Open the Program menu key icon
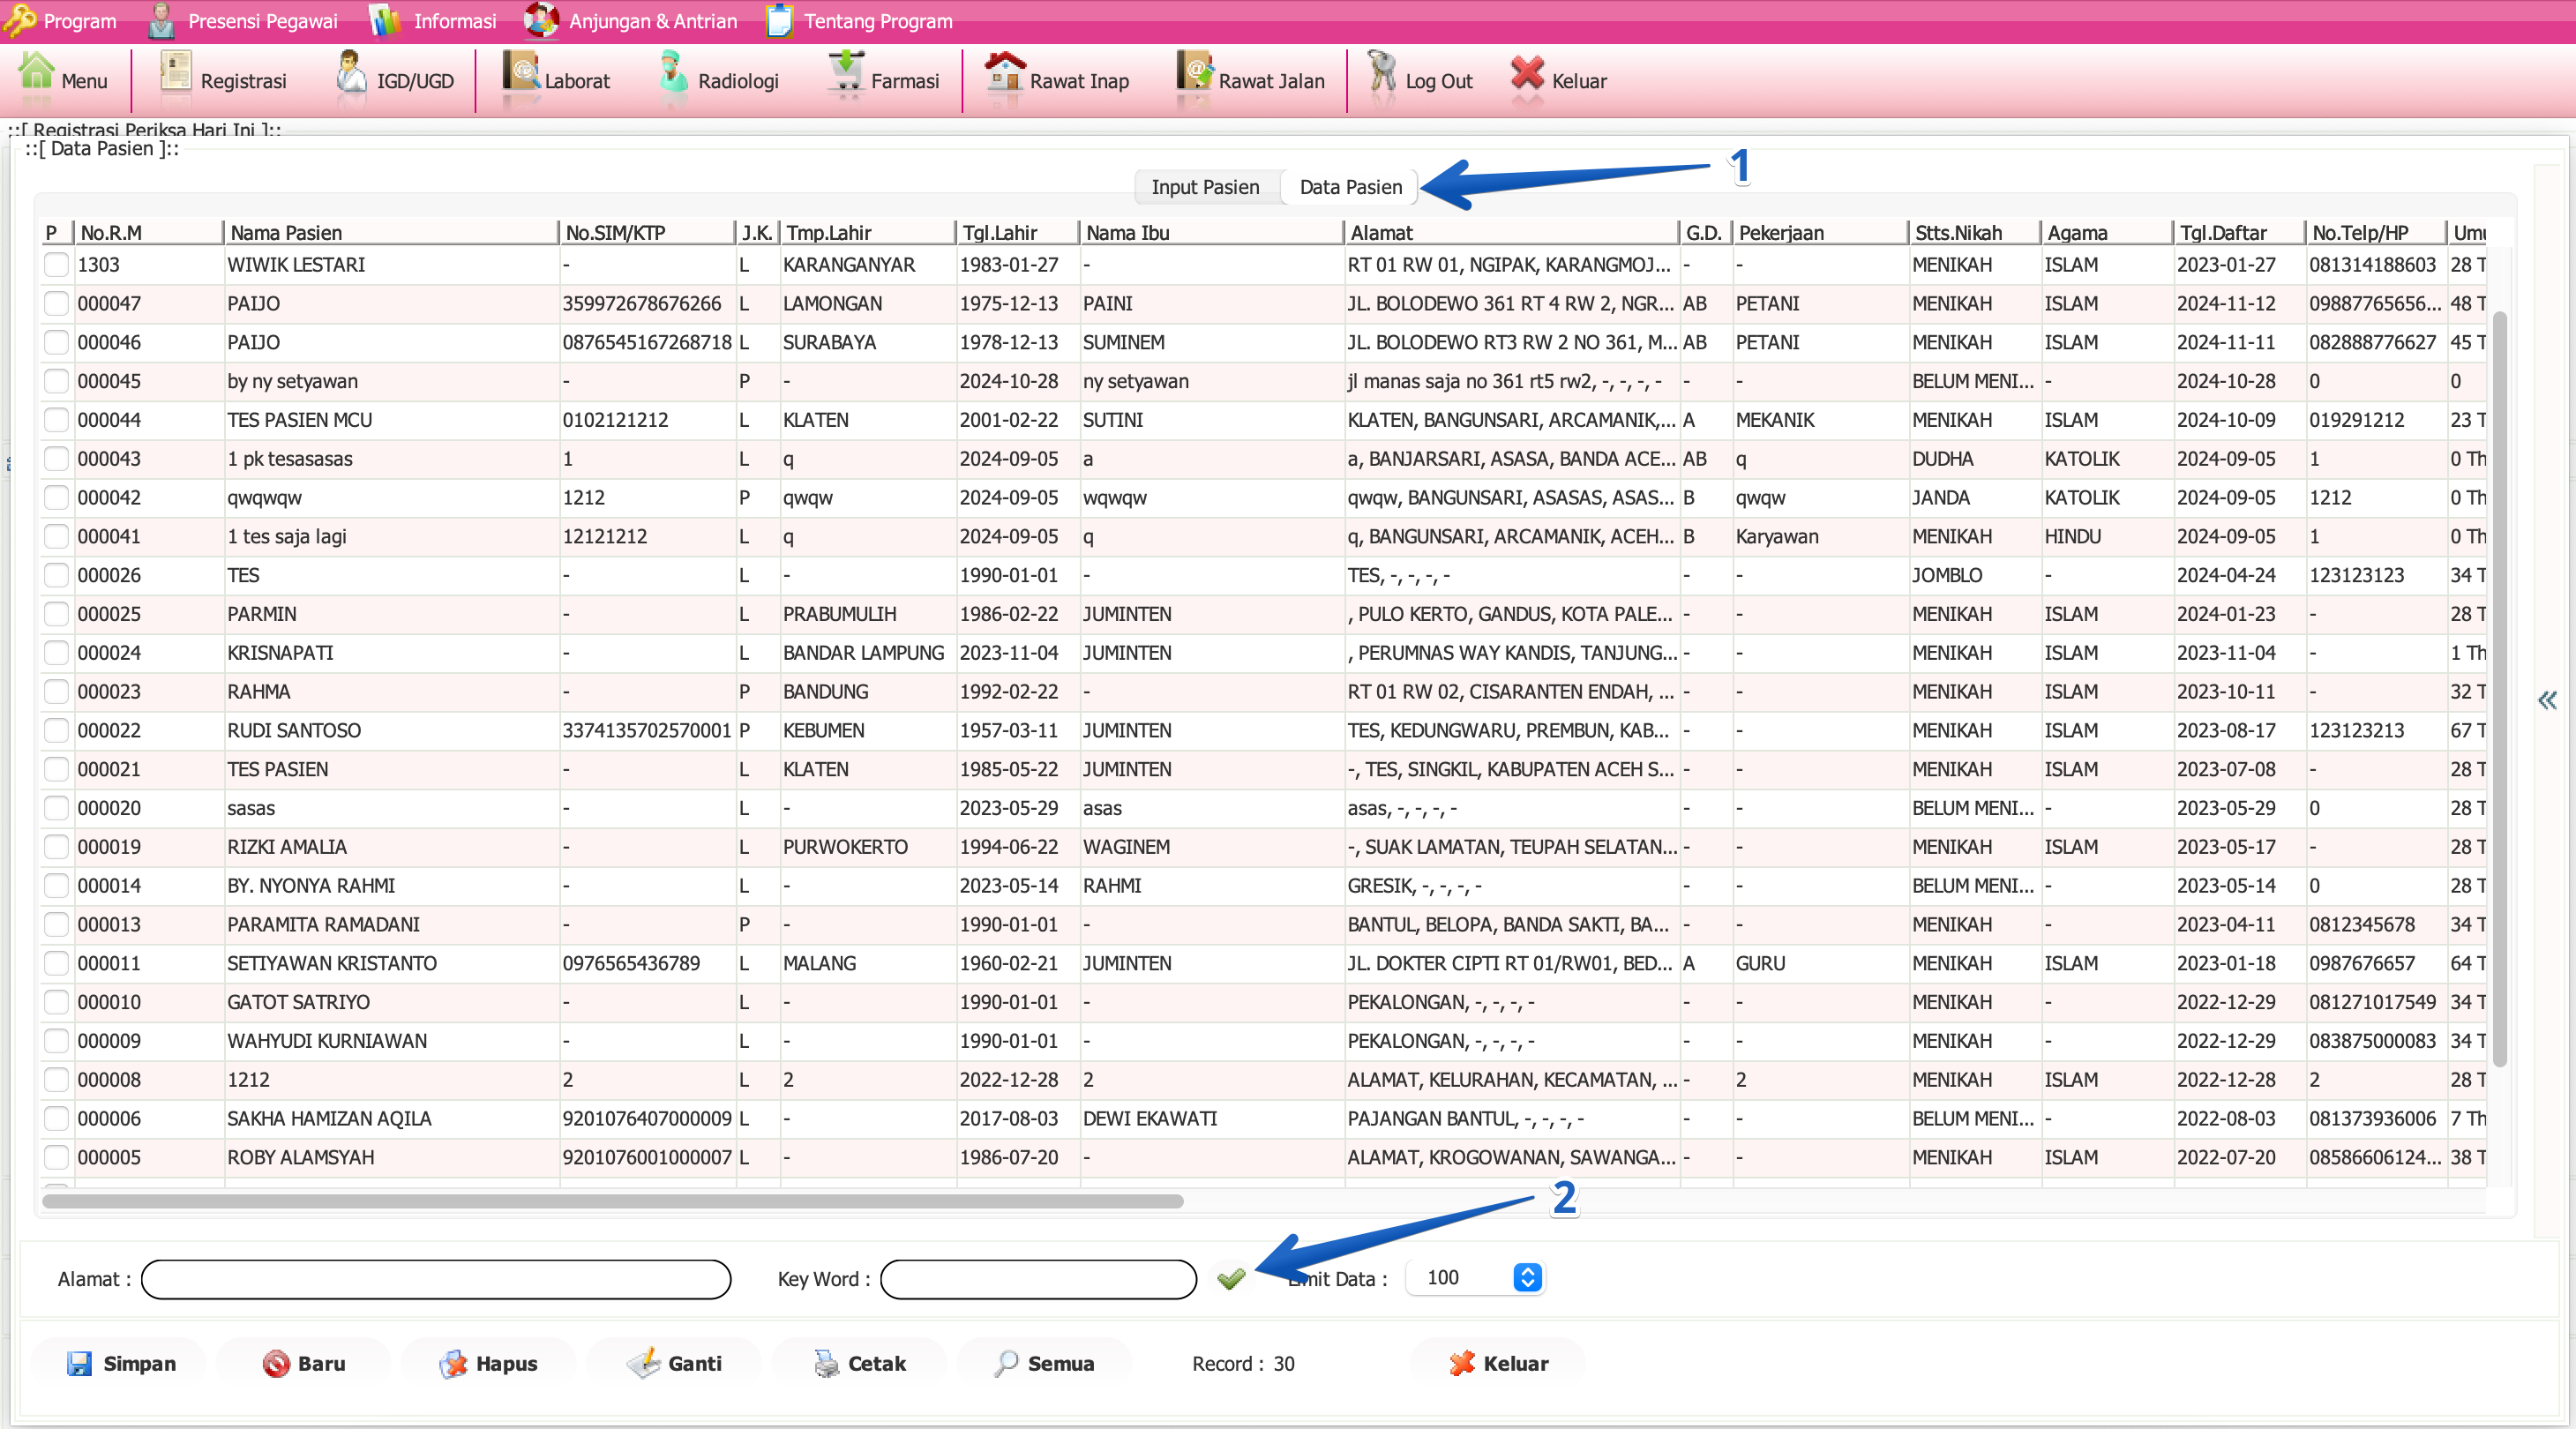Screen dimensions: 2576x1429 tap(19, 20)
